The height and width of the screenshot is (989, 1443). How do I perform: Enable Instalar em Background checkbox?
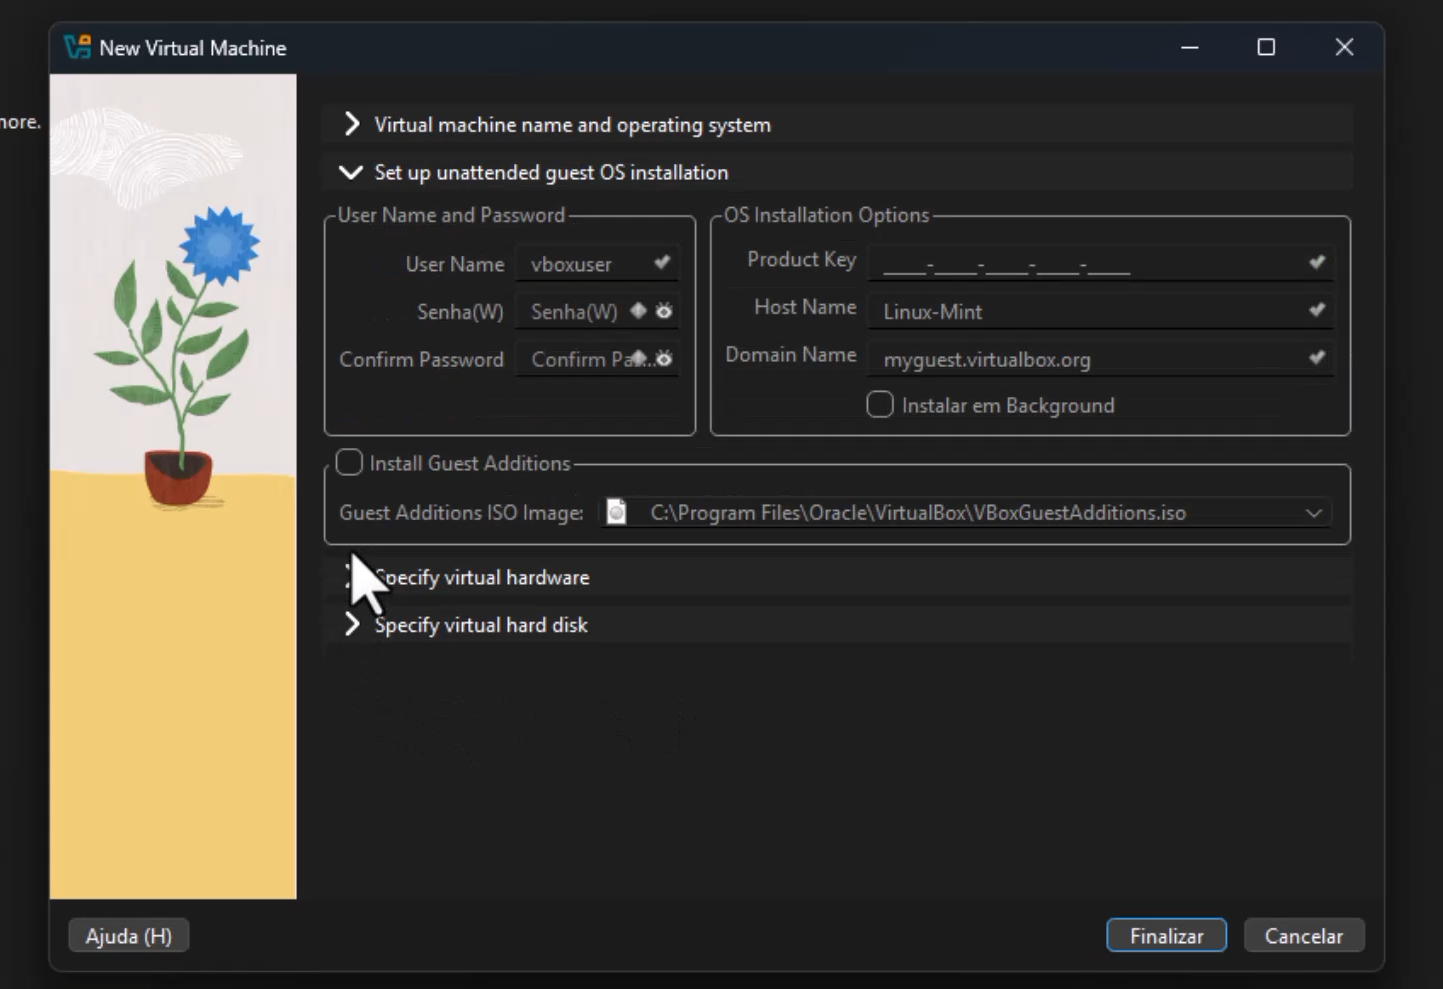click(880, 405)
